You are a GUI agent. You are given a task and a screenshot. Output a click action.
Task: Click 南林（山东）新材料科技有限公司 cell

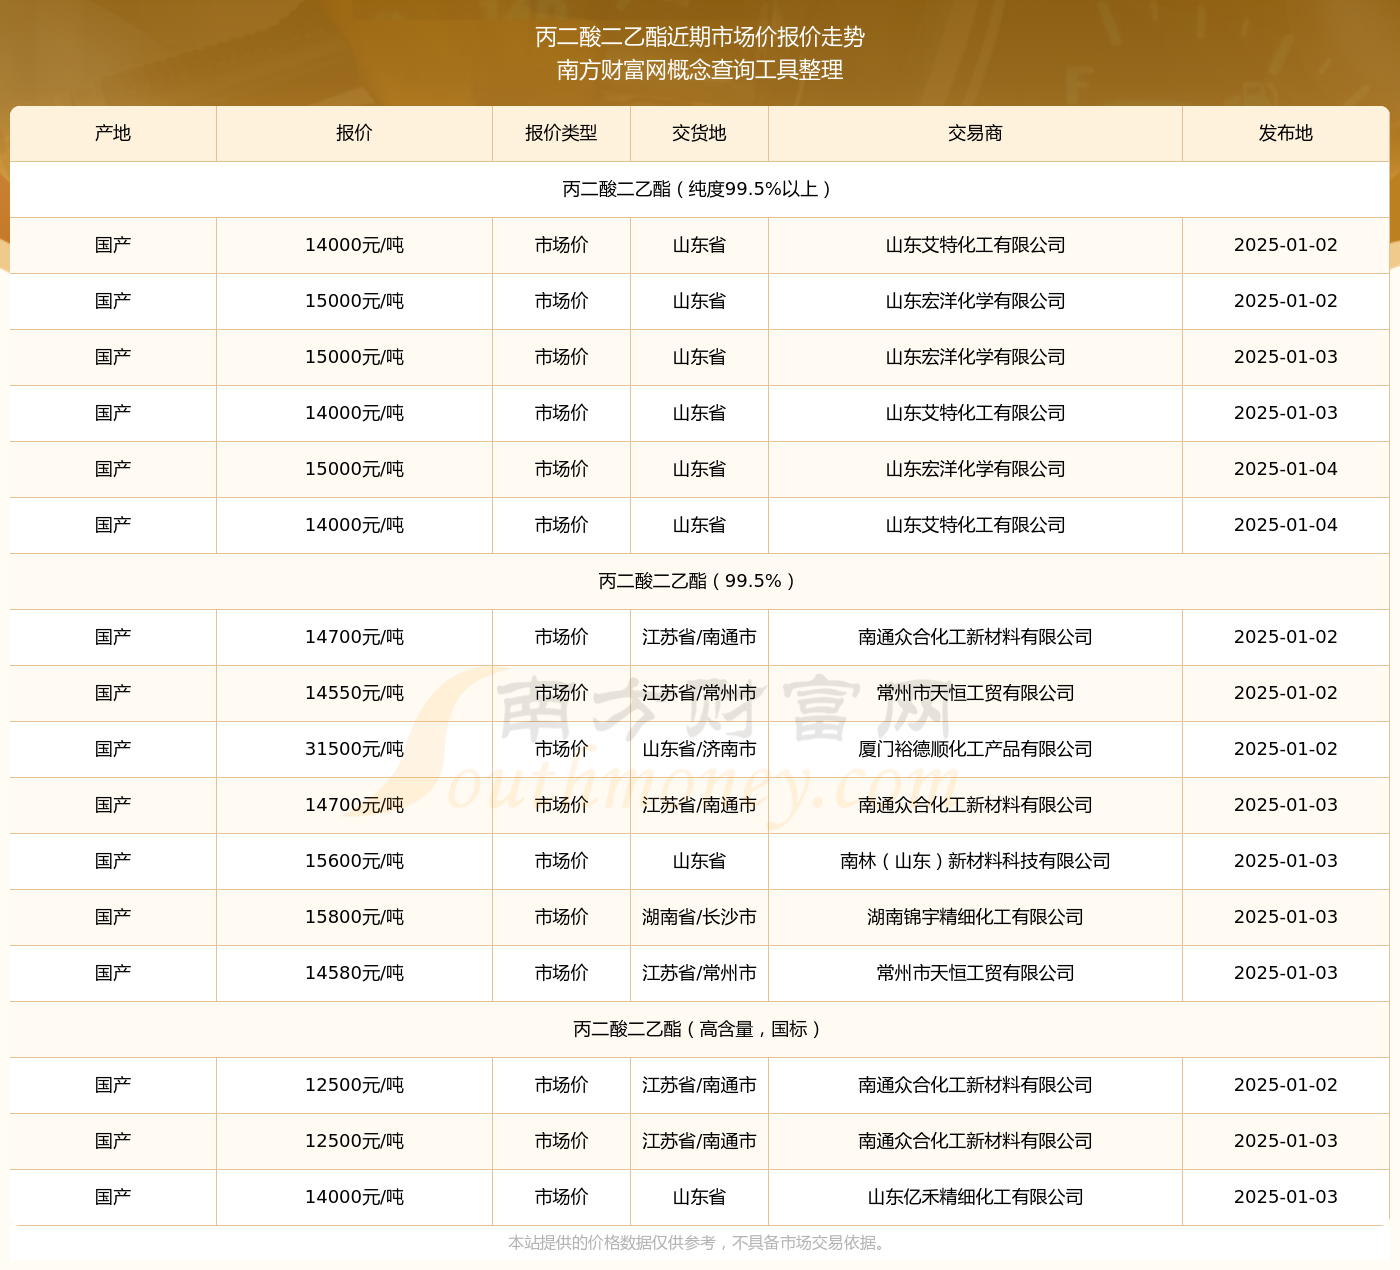coord(975,861)
